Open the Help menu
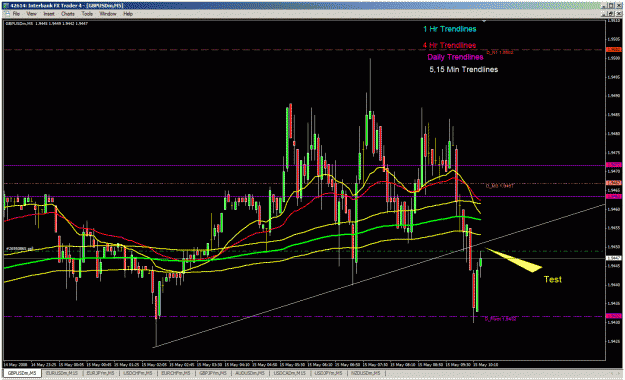This screenshot has width=625, height=380. coord(128,14)
